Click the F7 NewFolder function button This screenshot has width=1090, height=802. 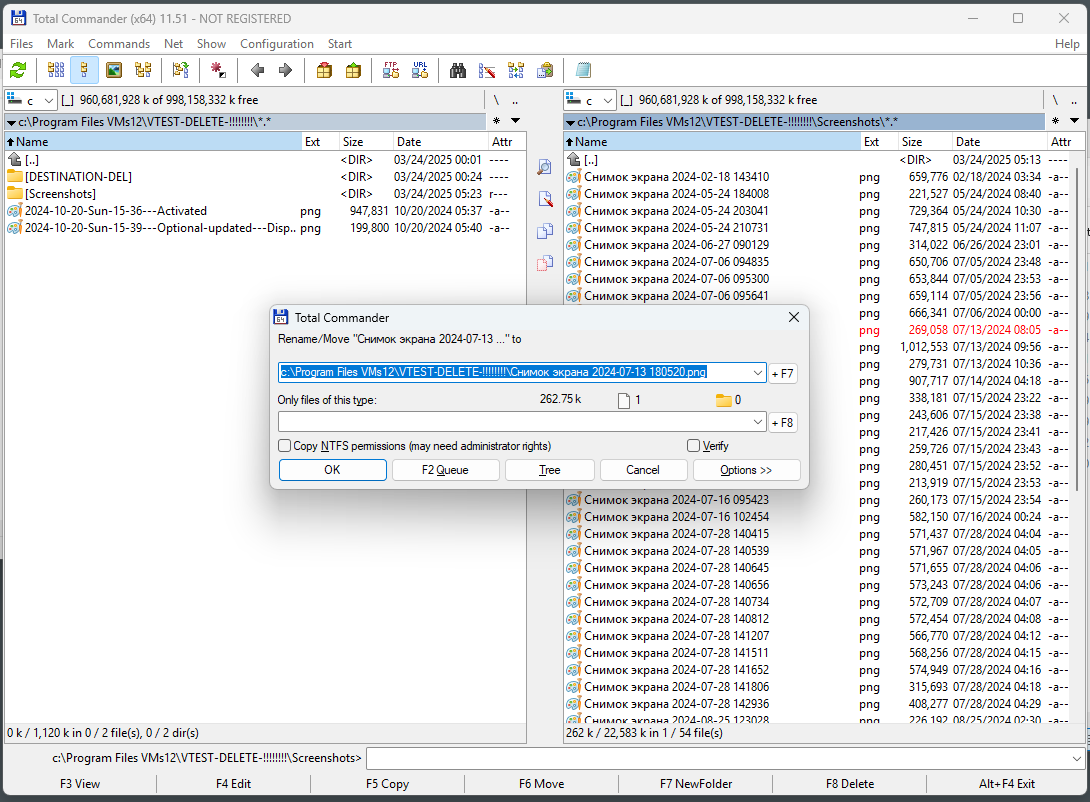[x=696, y=784]
